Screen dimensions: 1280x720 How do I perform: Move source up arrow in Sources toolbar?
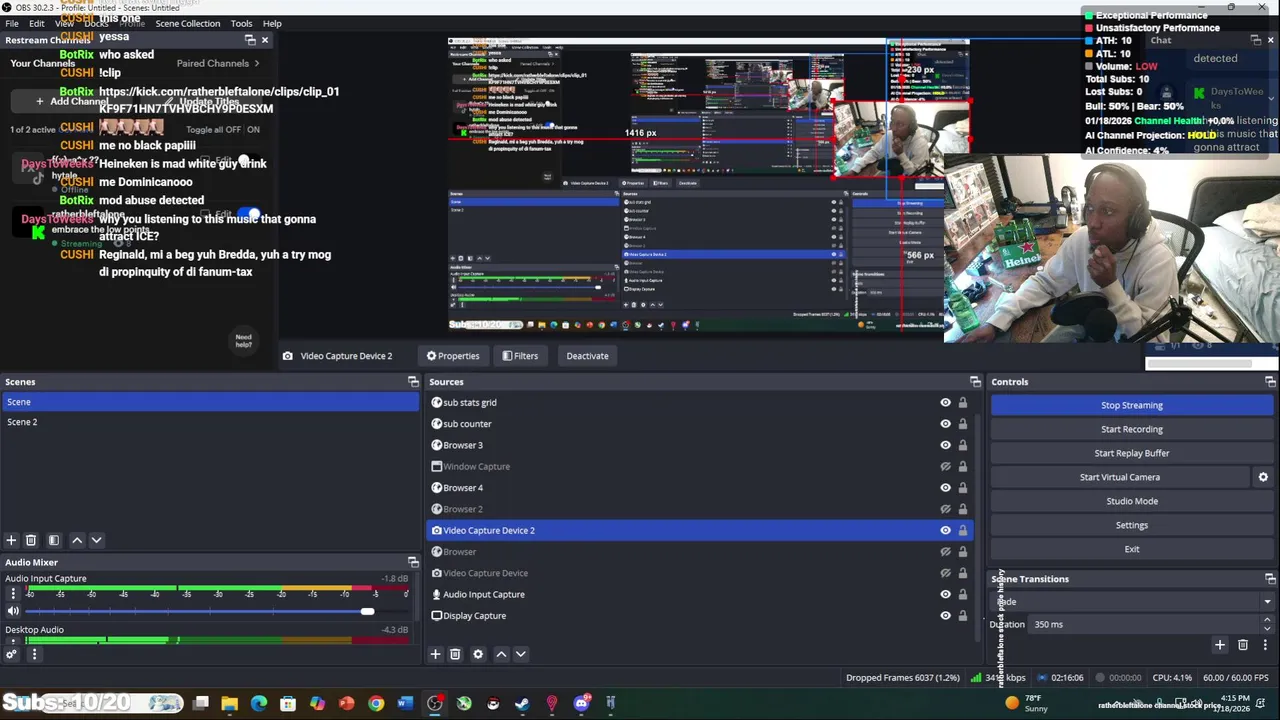click(x=501, y=654)
